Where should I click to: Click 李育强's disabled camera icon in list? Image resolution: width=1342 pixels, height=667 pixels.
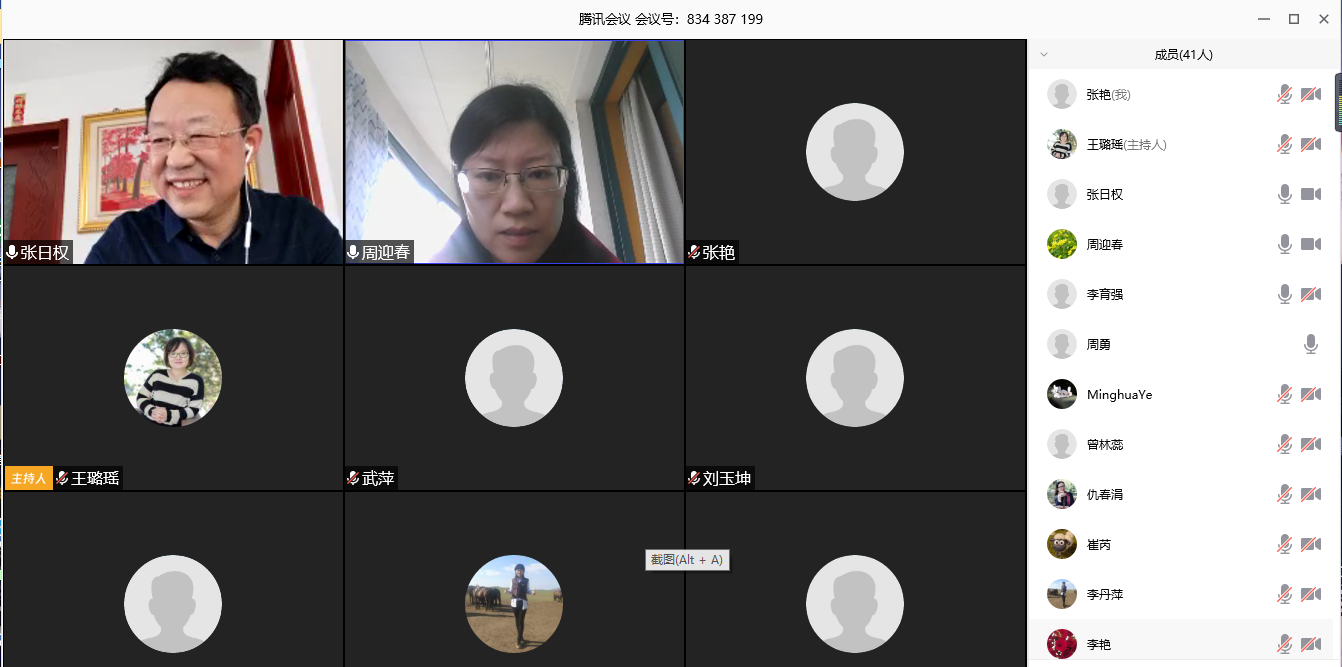pyautogui.click(x=1310, y=295)
